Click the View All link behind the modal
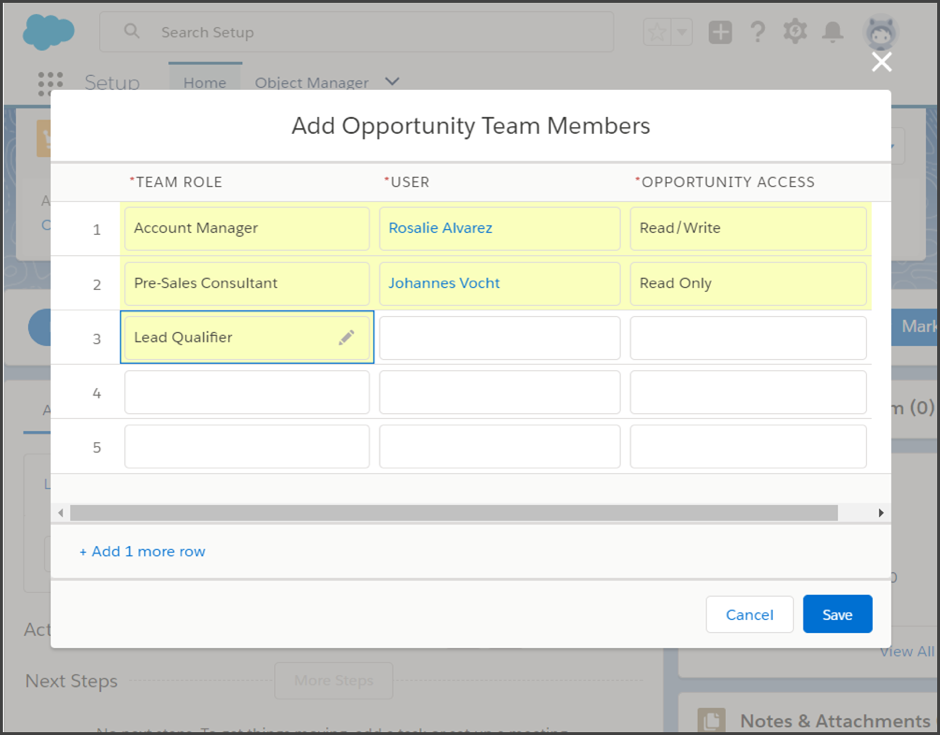The height and width of the screenshot is (735, 940). [x=906, y=652]
